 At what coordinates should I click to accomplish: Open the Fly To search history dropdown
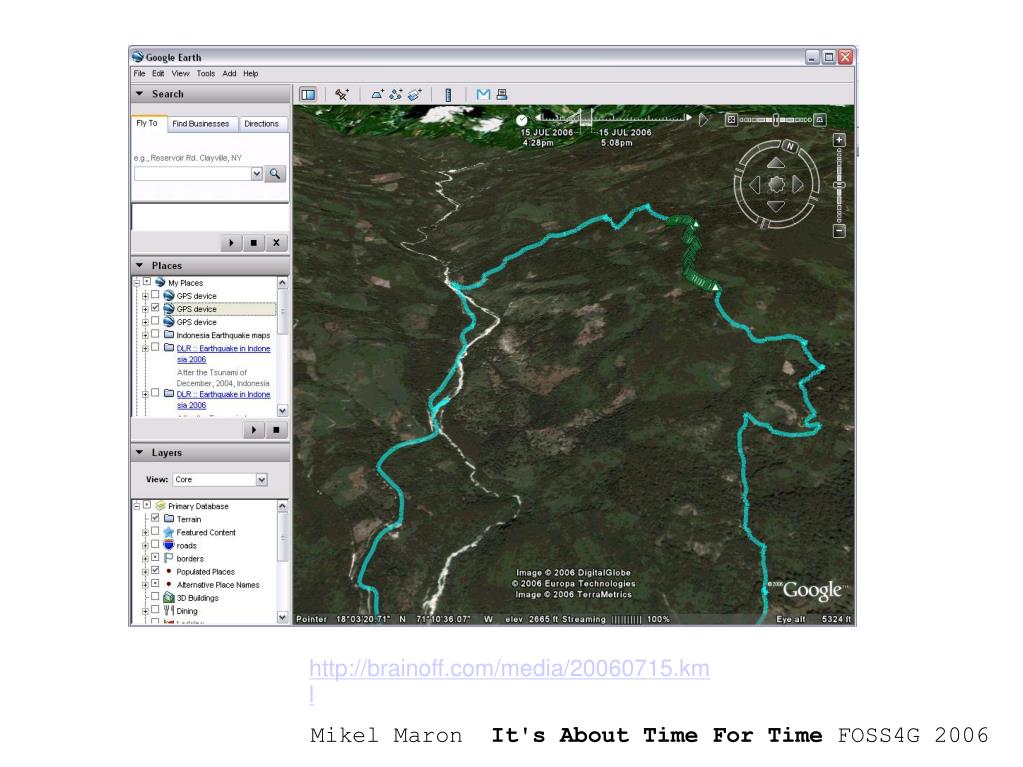coord(256,173)
